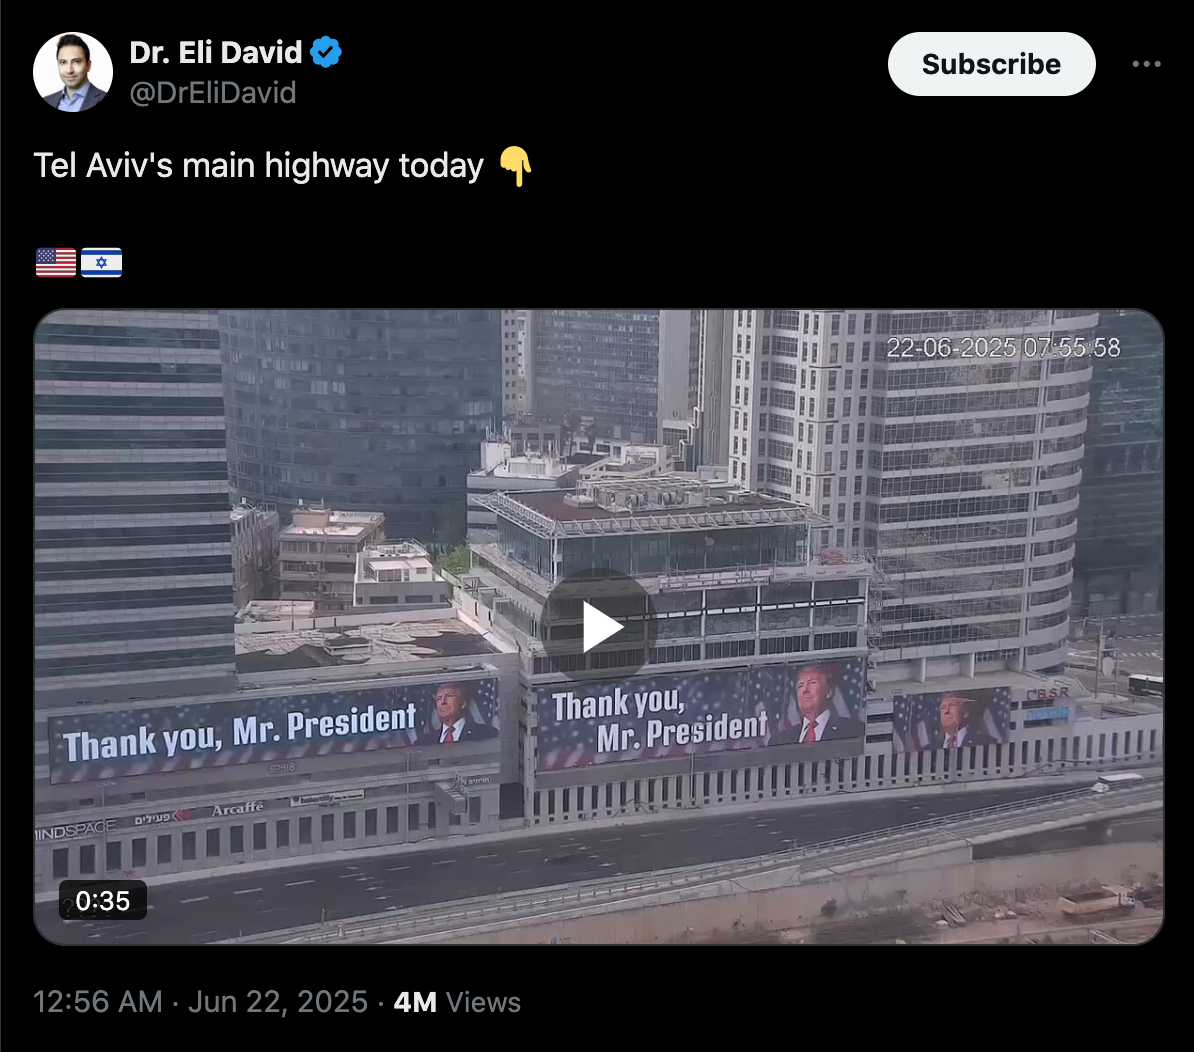Open the Dr. Eli David display name
Image resolution: width=1194 pixels, height=1052 pixels.
tap(215, 53)
